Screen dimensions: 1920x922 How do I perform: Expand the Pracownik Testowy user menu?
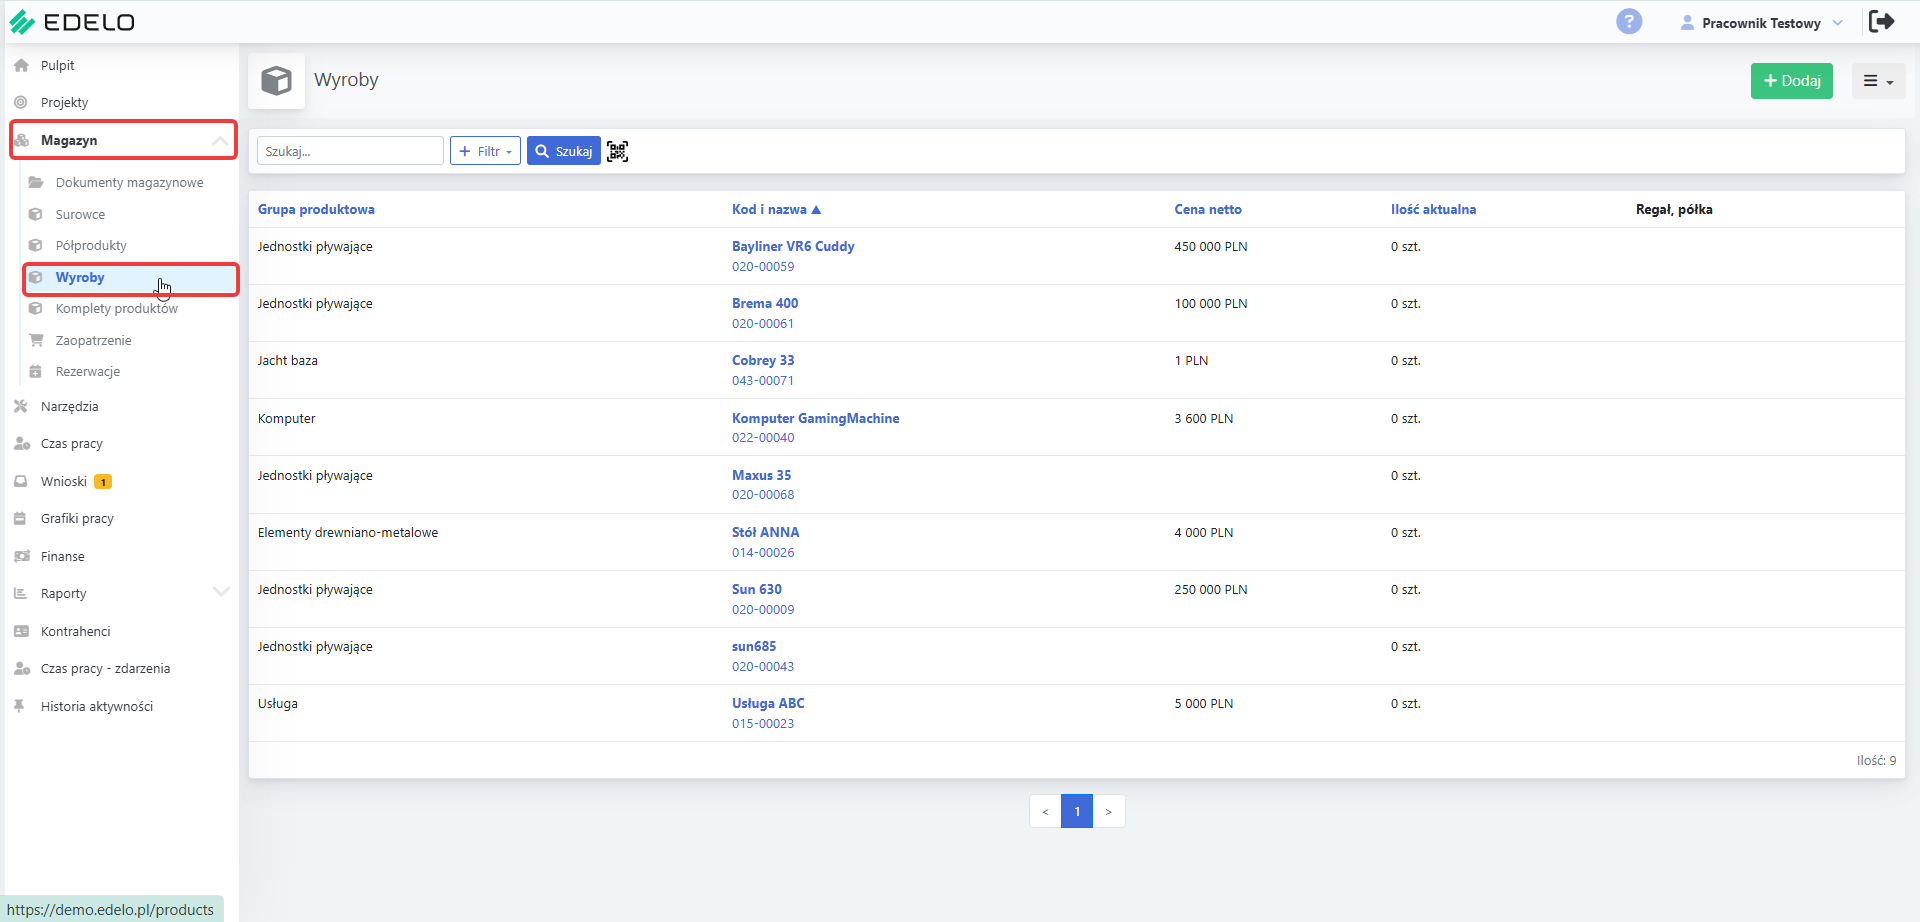click(1761, 23)
